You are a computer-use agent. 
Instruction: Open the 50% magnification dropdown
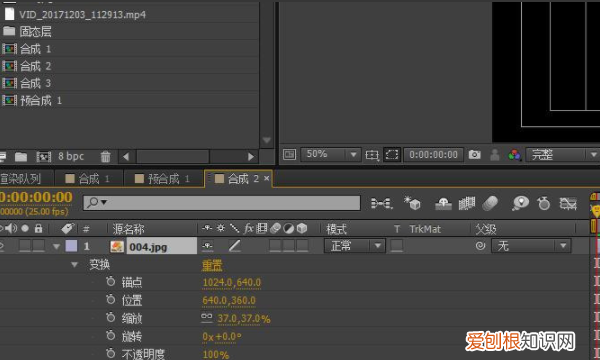click(x=331, y=155)
